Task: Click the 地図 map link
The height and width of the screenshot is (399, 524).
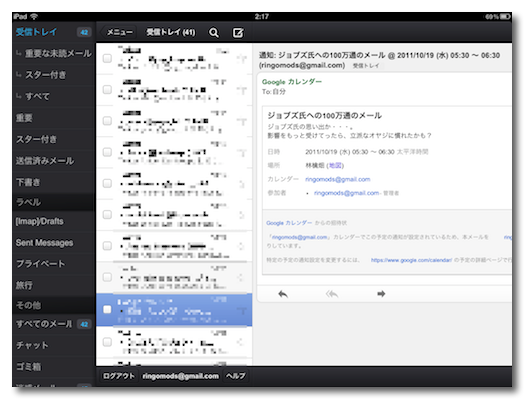Action: (x=335, y=165)
